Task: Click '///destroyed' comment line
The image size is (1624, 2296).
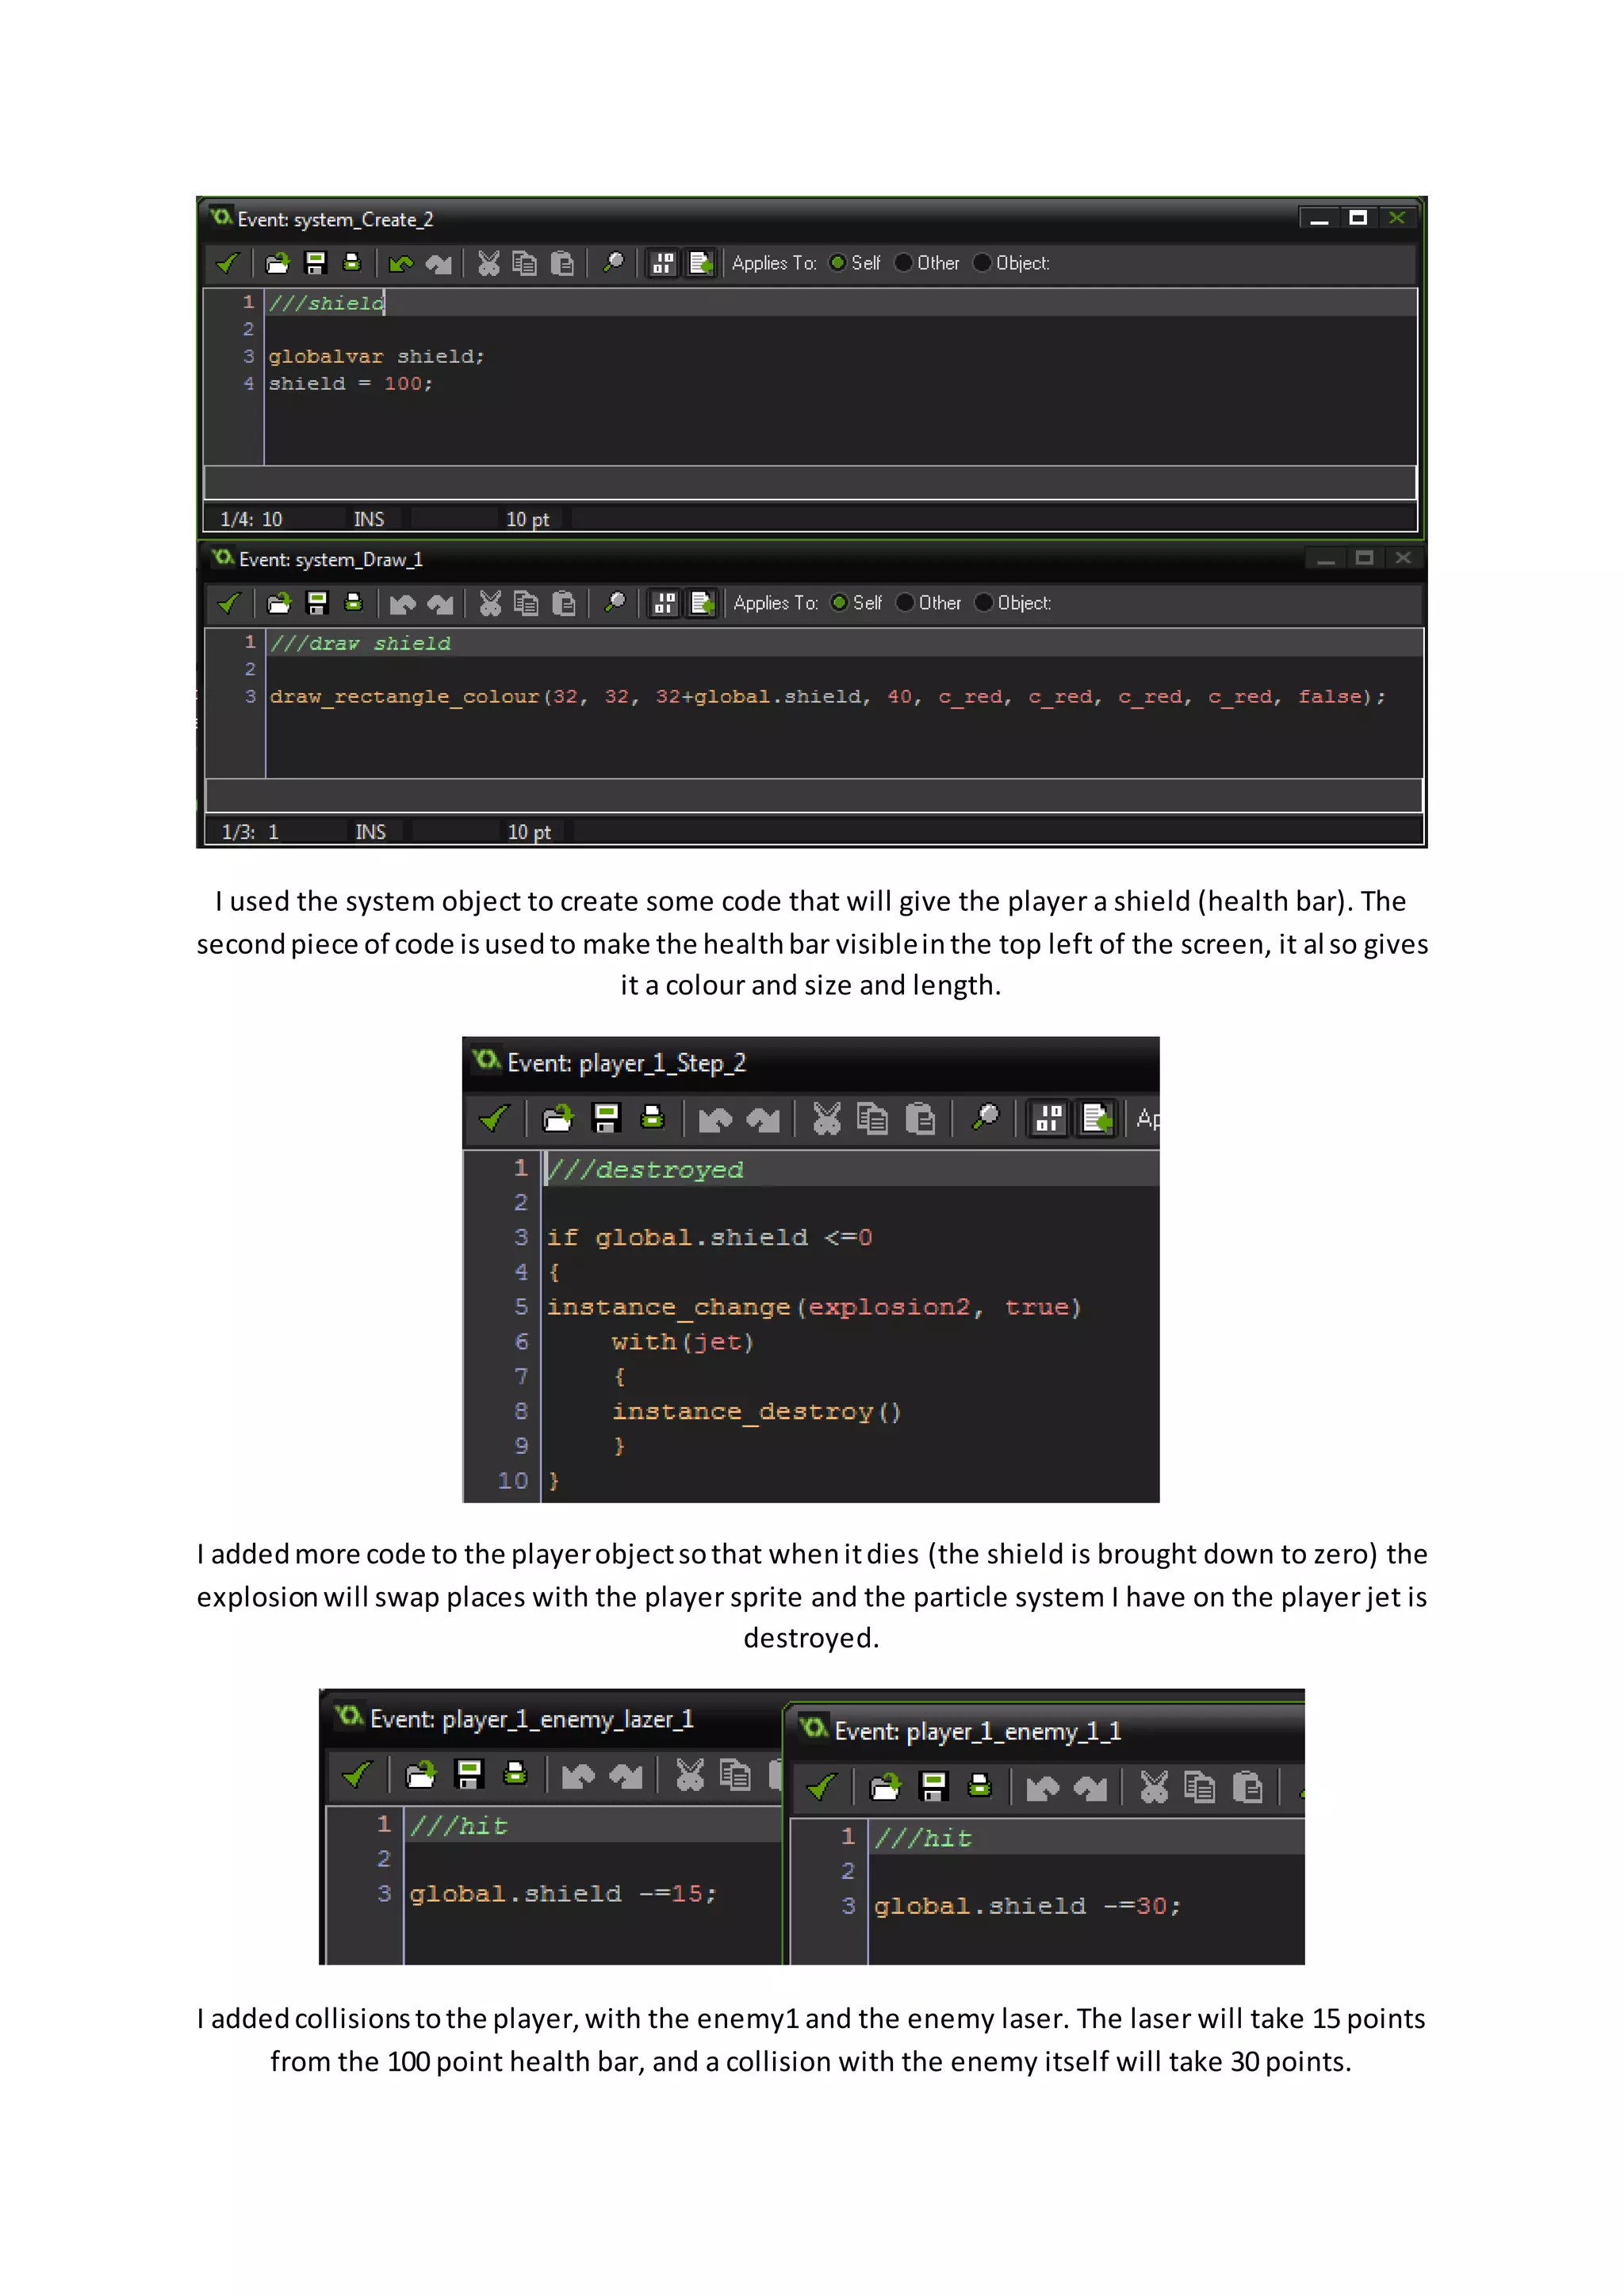Action: click(645, 1170)
